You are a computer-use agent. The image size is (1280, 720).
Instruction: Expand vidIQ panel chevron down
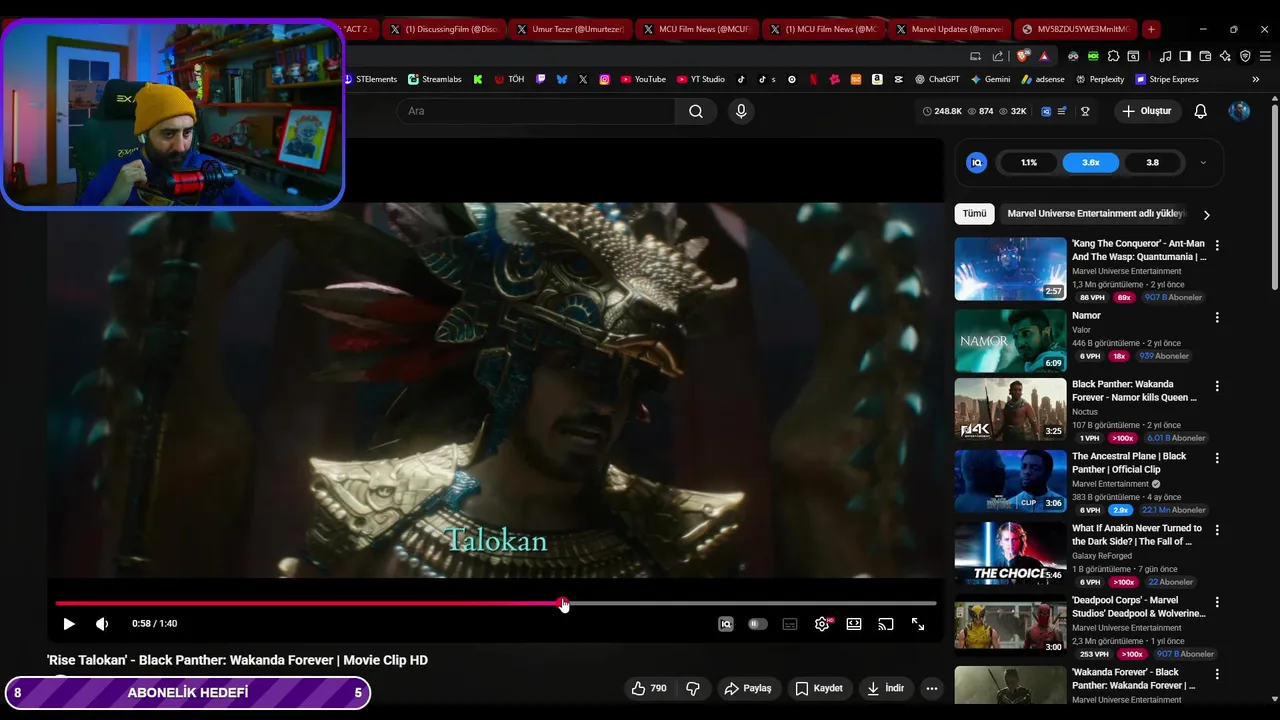tap(1203, 162)
